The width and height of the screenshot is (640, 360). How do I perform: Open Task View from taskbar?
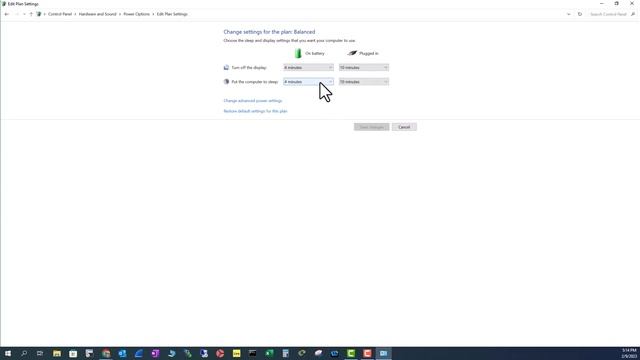point(40,353)
